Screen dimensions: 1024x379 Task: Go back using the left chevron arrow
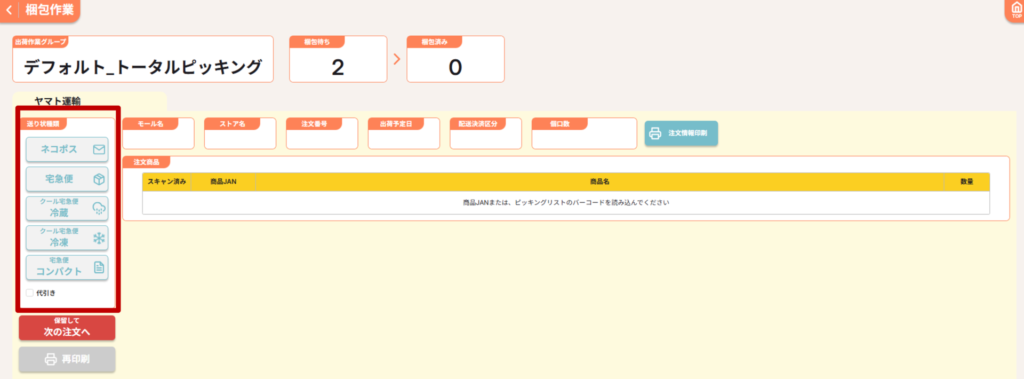[8, 10]
